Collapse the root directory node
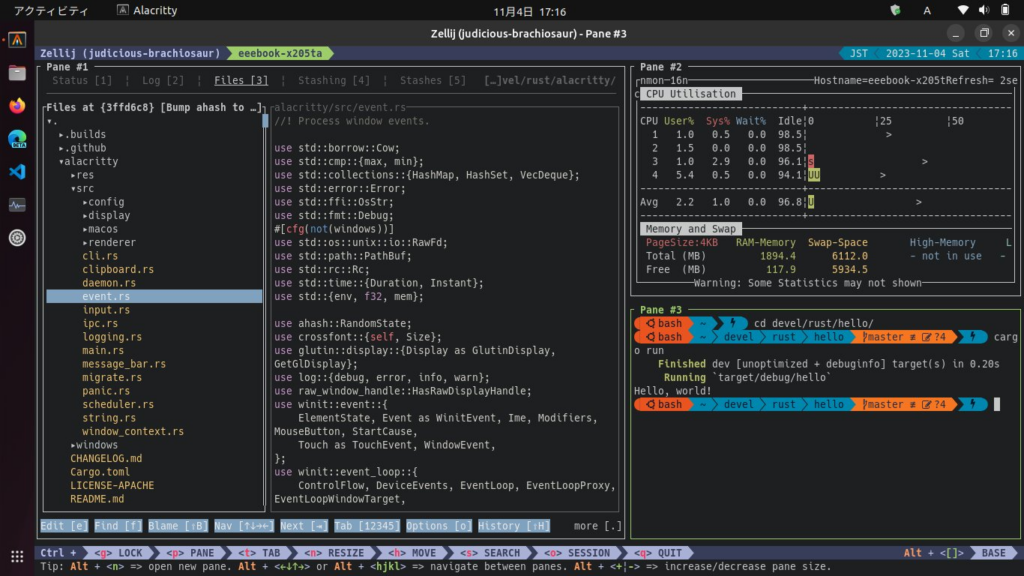 pyautogui.click(x=50, y=121)
